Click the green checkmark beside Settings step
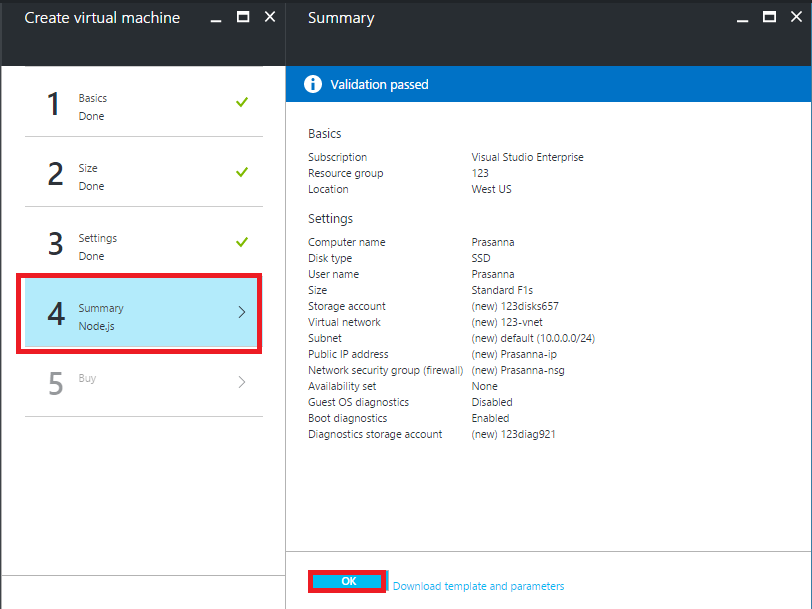Image resolution: width=812 pixels, height=609 pixels. coord(242,242)
